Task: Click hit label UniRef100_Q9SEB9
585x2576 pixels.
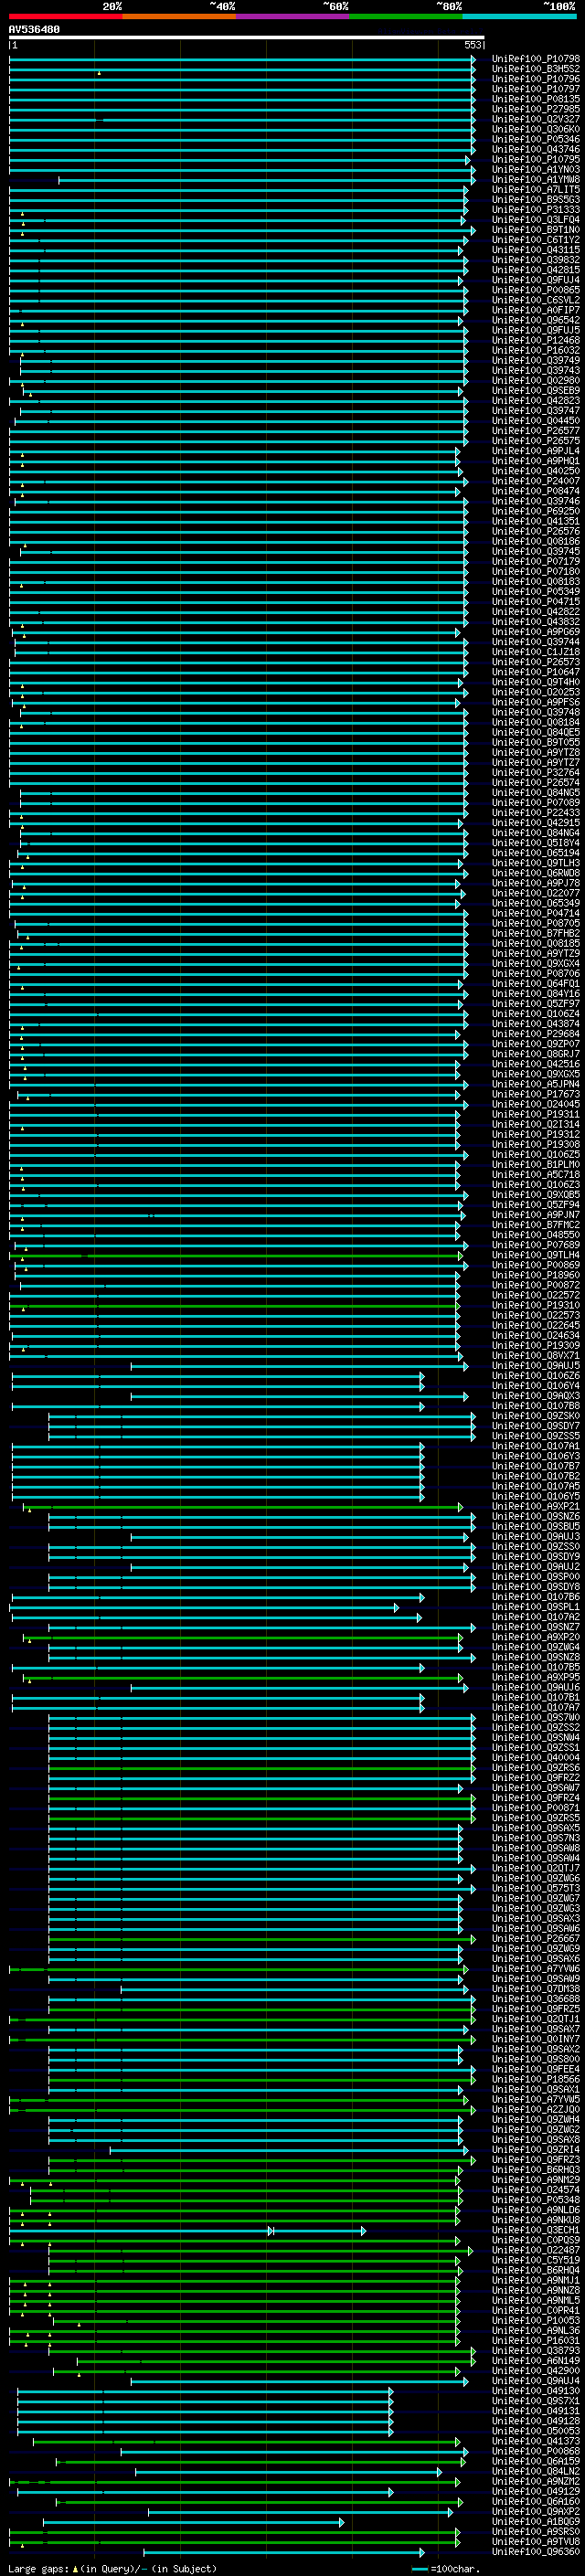Action: [536, 391]
